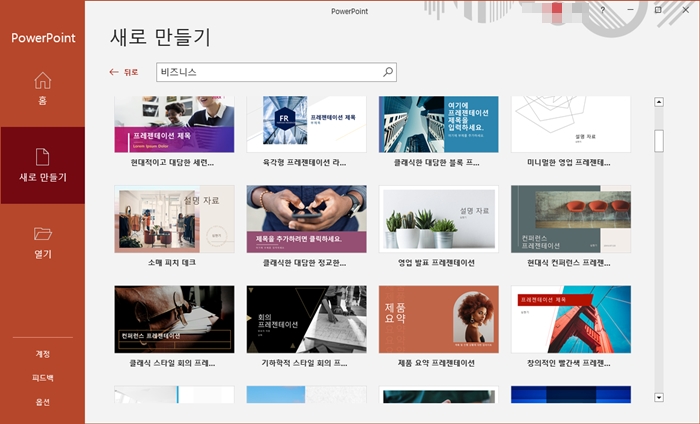The image size is (700, 424).
Task: Select the 미니멀한 영업 프레젠테이션 thumbnail
Action: point(571,124)
